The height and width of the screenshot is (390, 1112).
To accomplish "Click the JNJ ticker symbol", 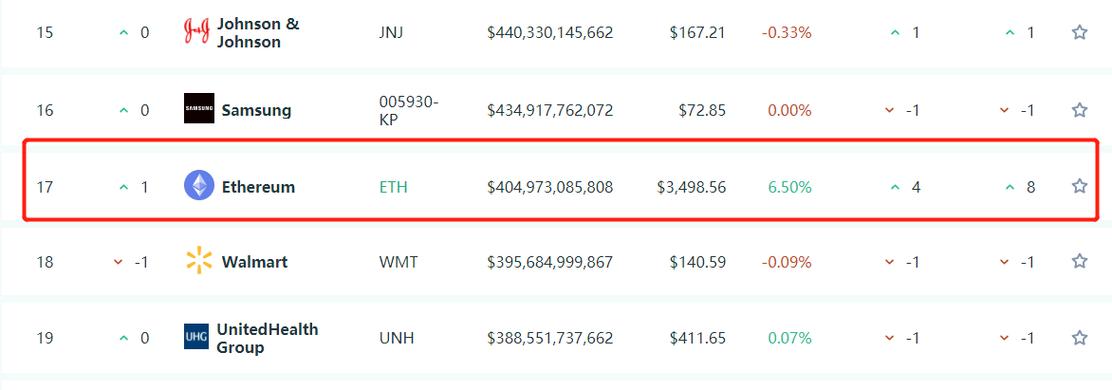I will point(391,33).
